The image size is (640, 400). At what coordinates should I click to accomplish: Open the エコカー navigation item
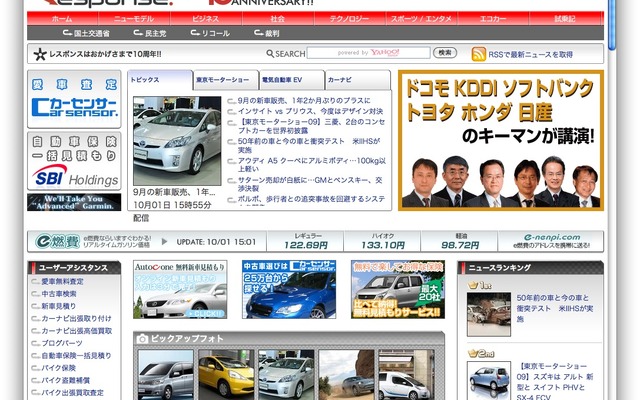click(x=493, y=19)
